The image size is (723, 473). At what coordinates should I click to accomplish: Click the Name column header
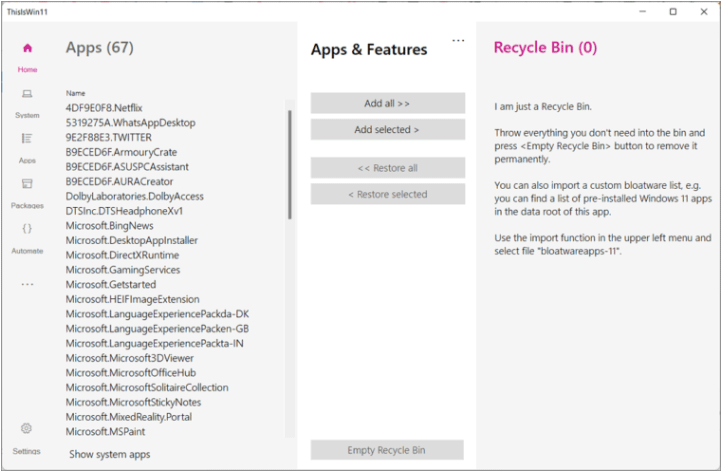[x=76, y=93]
